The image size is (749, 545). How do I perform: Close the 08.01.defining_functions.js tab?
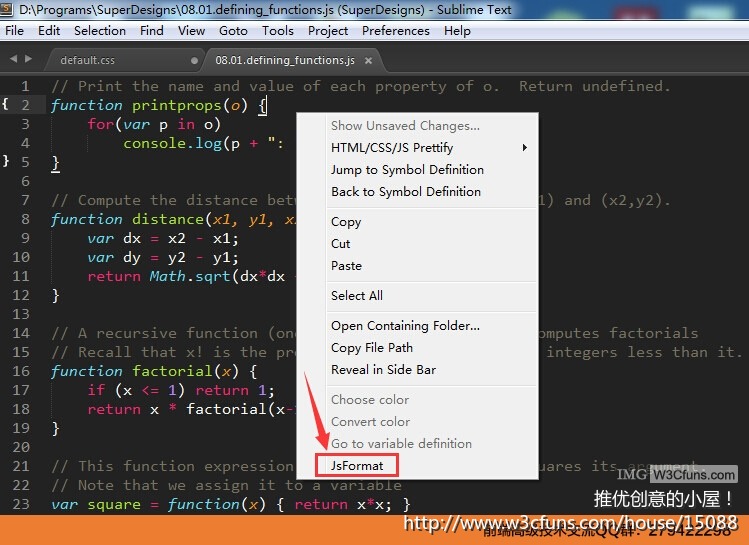(x=368, y=61)
